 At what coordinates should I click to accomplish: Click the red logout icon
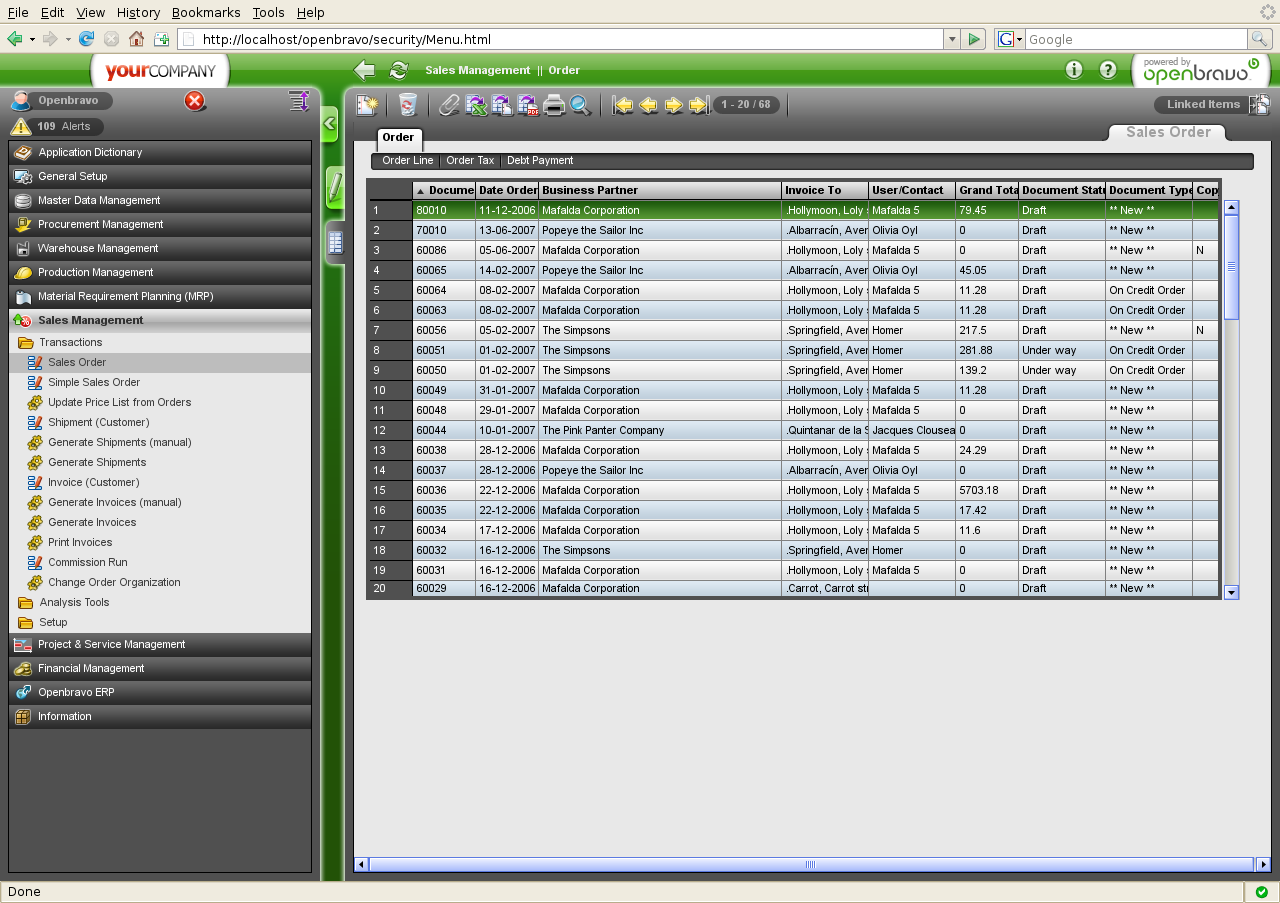[x=195, y=101]
